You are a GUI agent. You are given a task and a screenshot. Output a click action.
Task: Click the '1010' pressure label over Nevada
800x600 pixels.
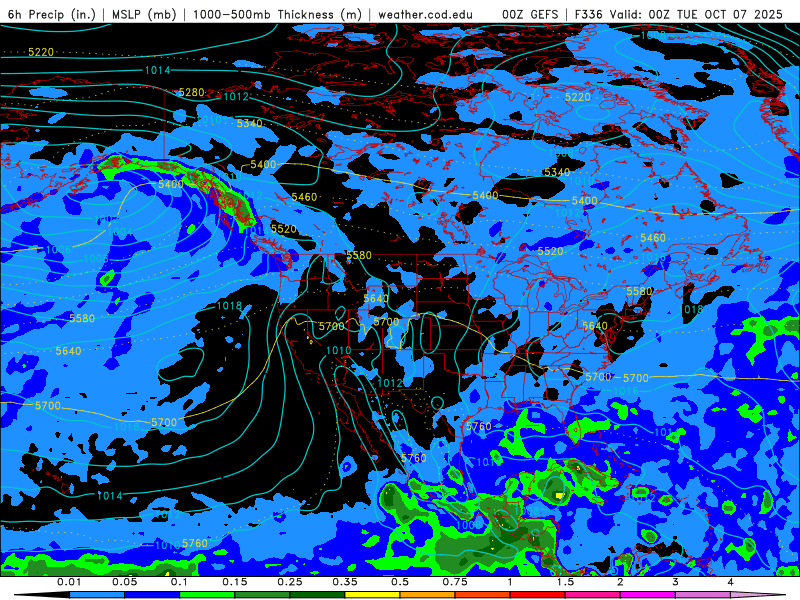click(x=338, y=351)
